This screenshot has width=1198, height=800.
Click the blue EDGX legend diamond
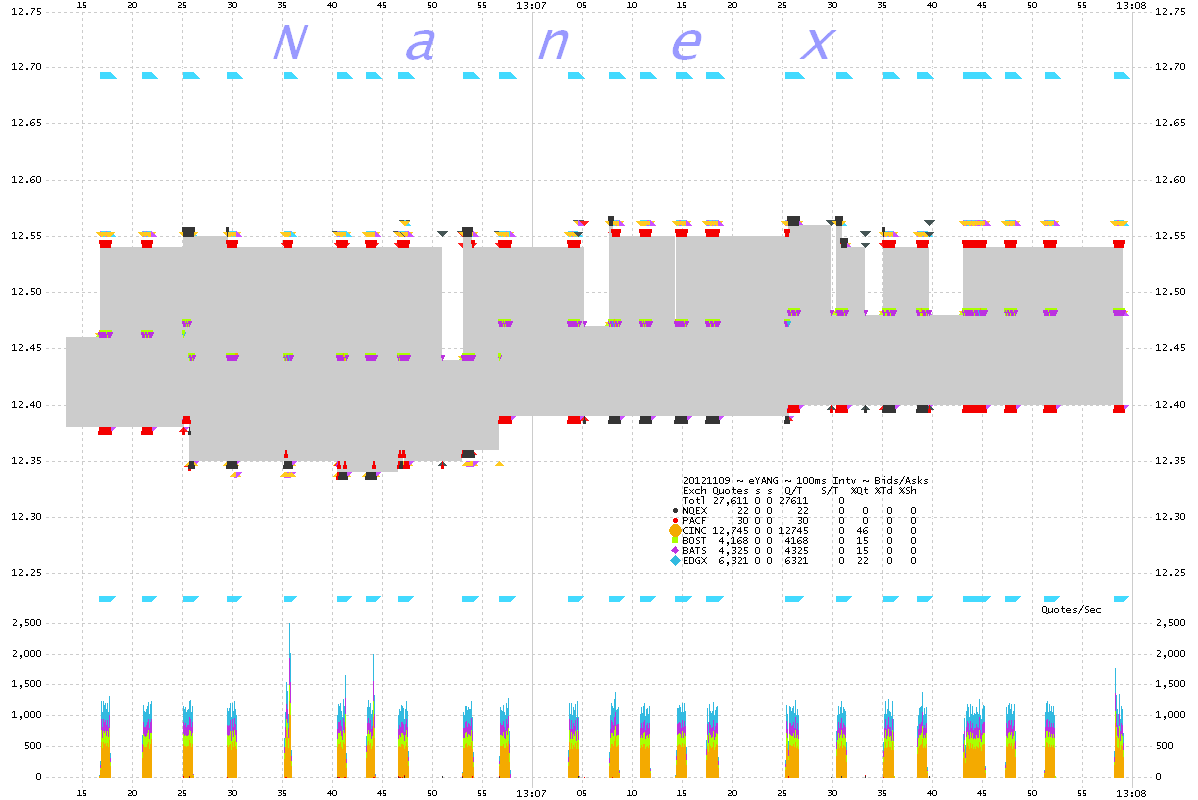(x=675, y=560)
